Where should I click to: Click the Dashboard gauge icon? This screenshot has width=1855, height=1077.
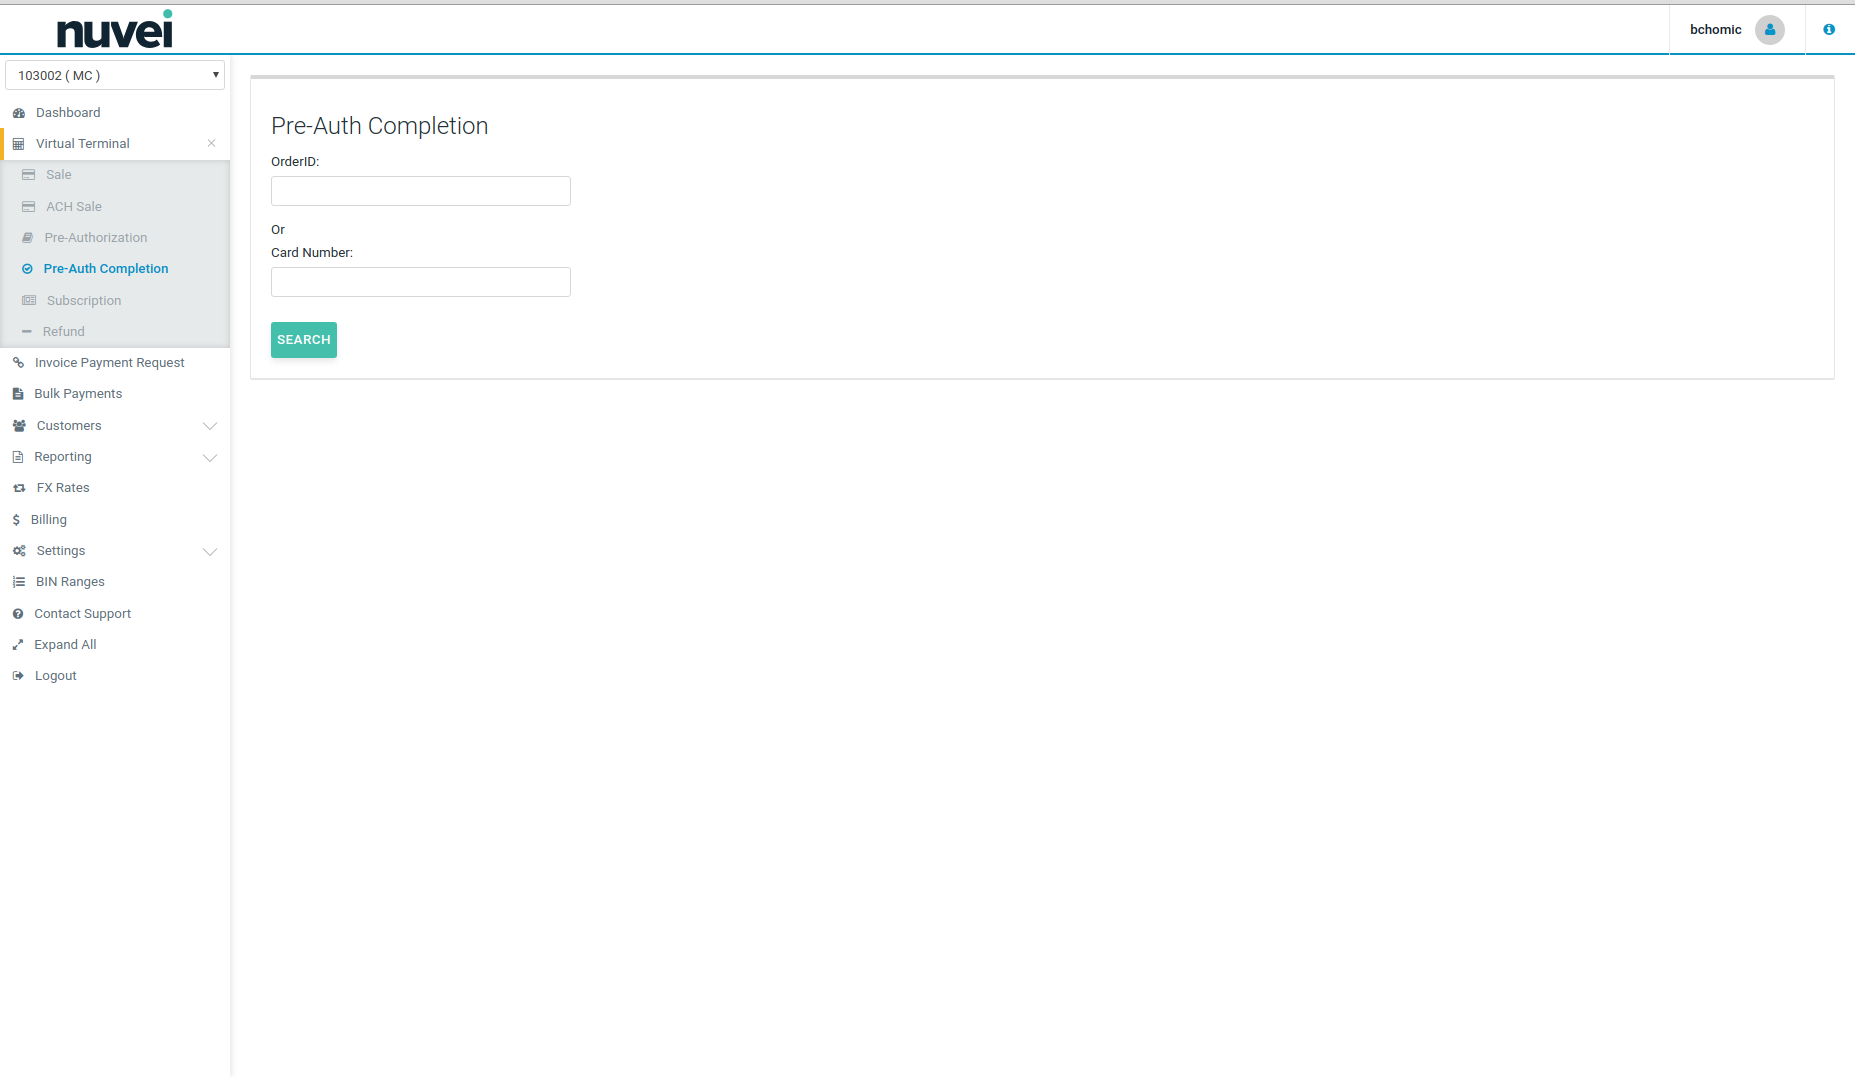tap(19, 113)
